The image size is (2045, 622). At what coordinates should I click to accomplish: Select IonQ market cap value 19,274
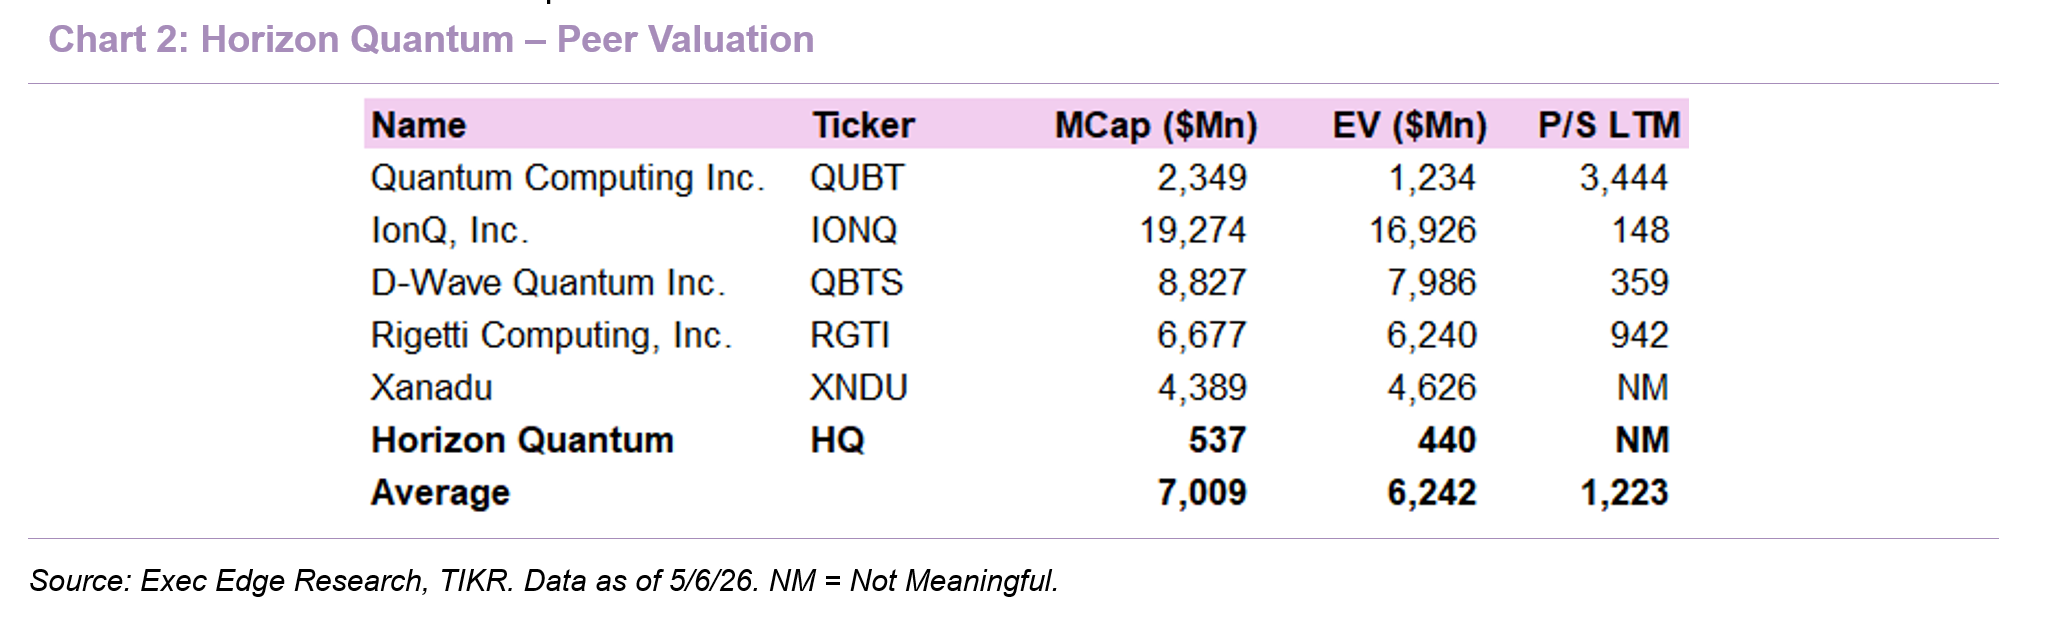[x=1193, y=230]
